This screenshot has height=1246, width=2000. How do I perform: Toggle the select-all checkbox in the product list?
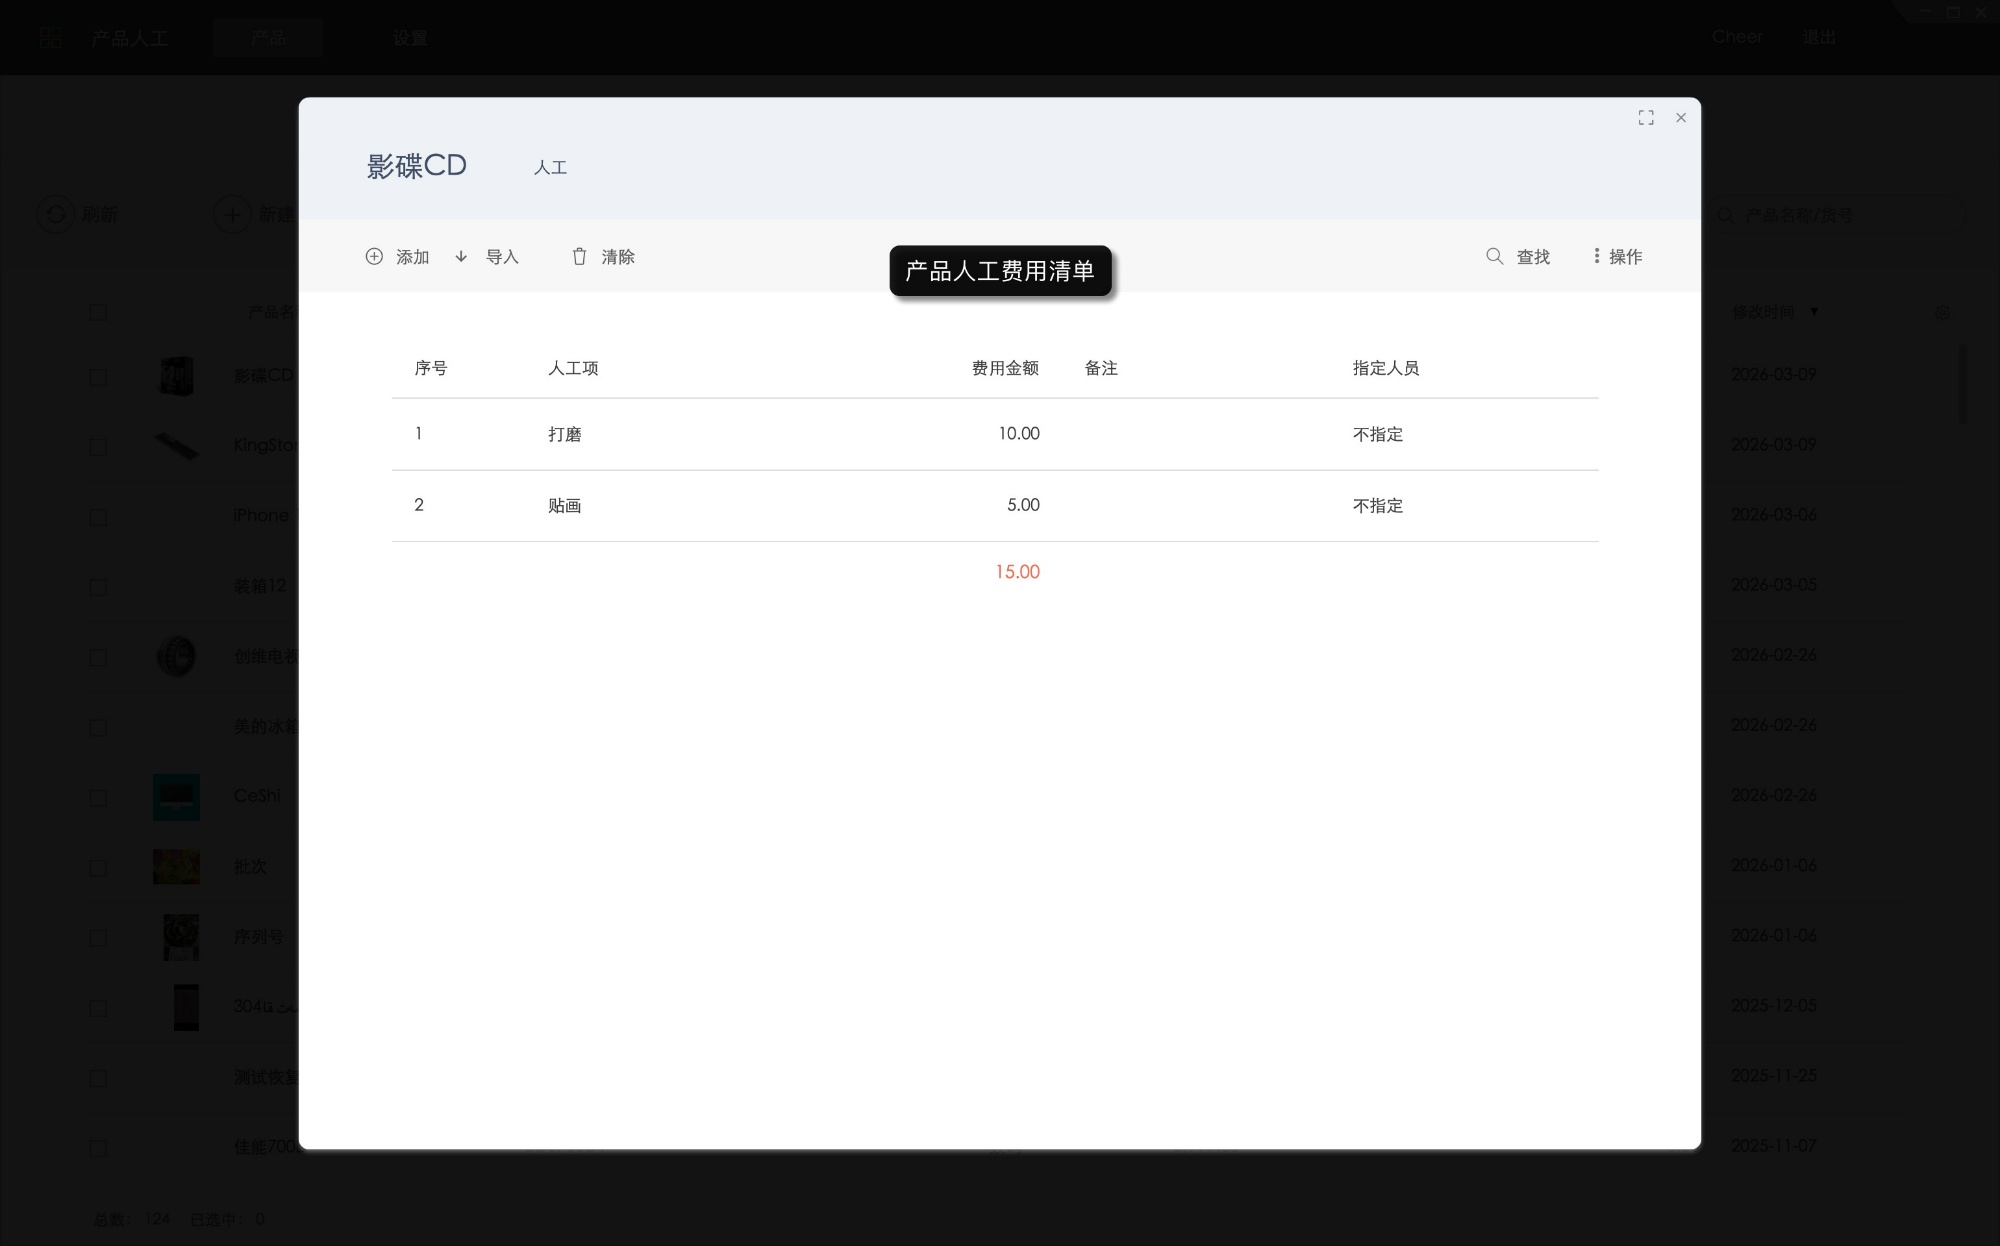pos(97,312)
